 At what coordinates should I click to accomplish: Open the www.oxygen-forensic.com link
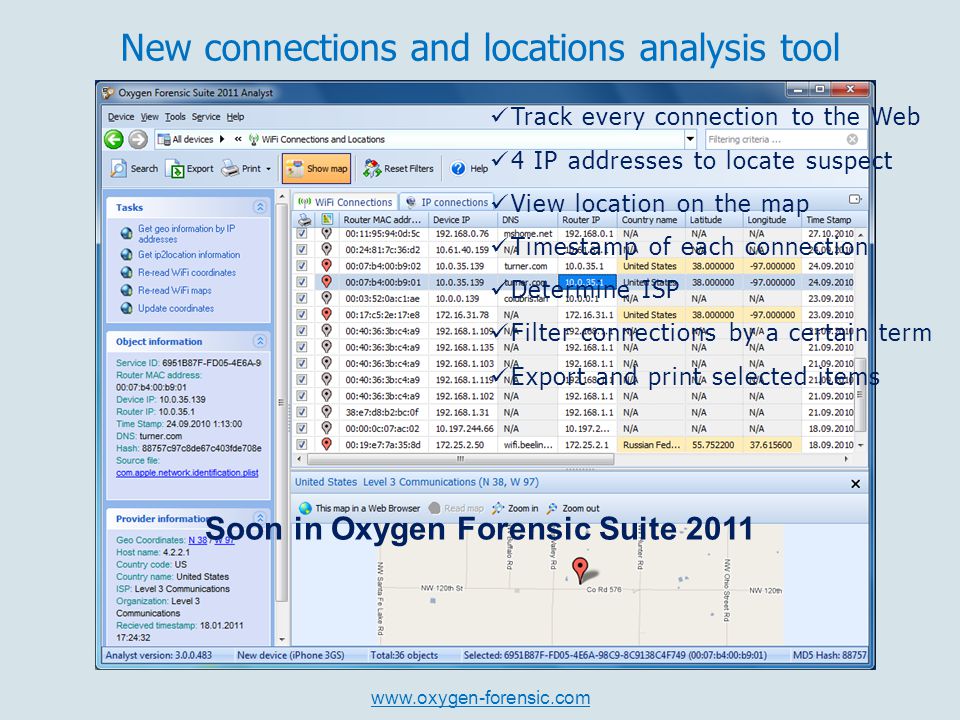point(480,698)
